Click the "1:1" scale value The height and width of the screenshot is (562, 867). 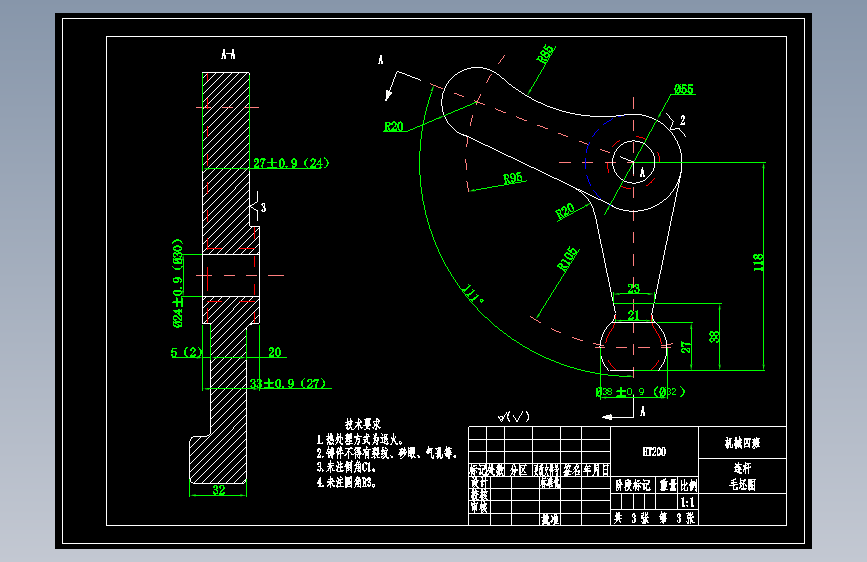point(688,502)
